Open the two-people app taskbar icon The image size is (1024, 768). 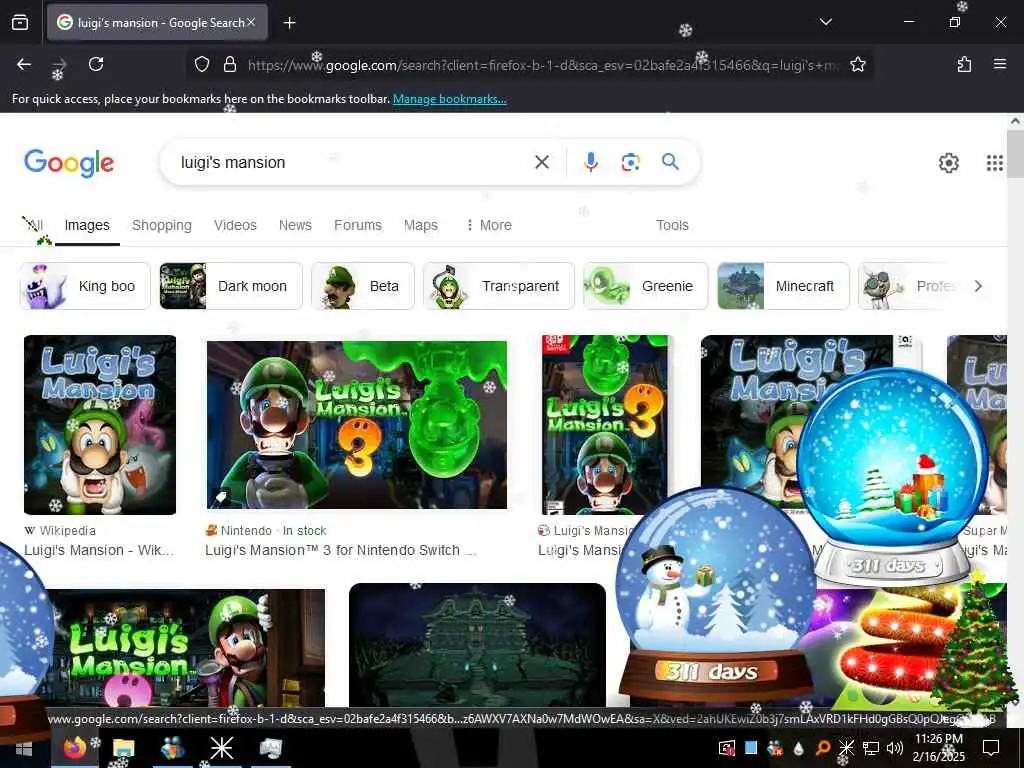(x=172, y=748)
